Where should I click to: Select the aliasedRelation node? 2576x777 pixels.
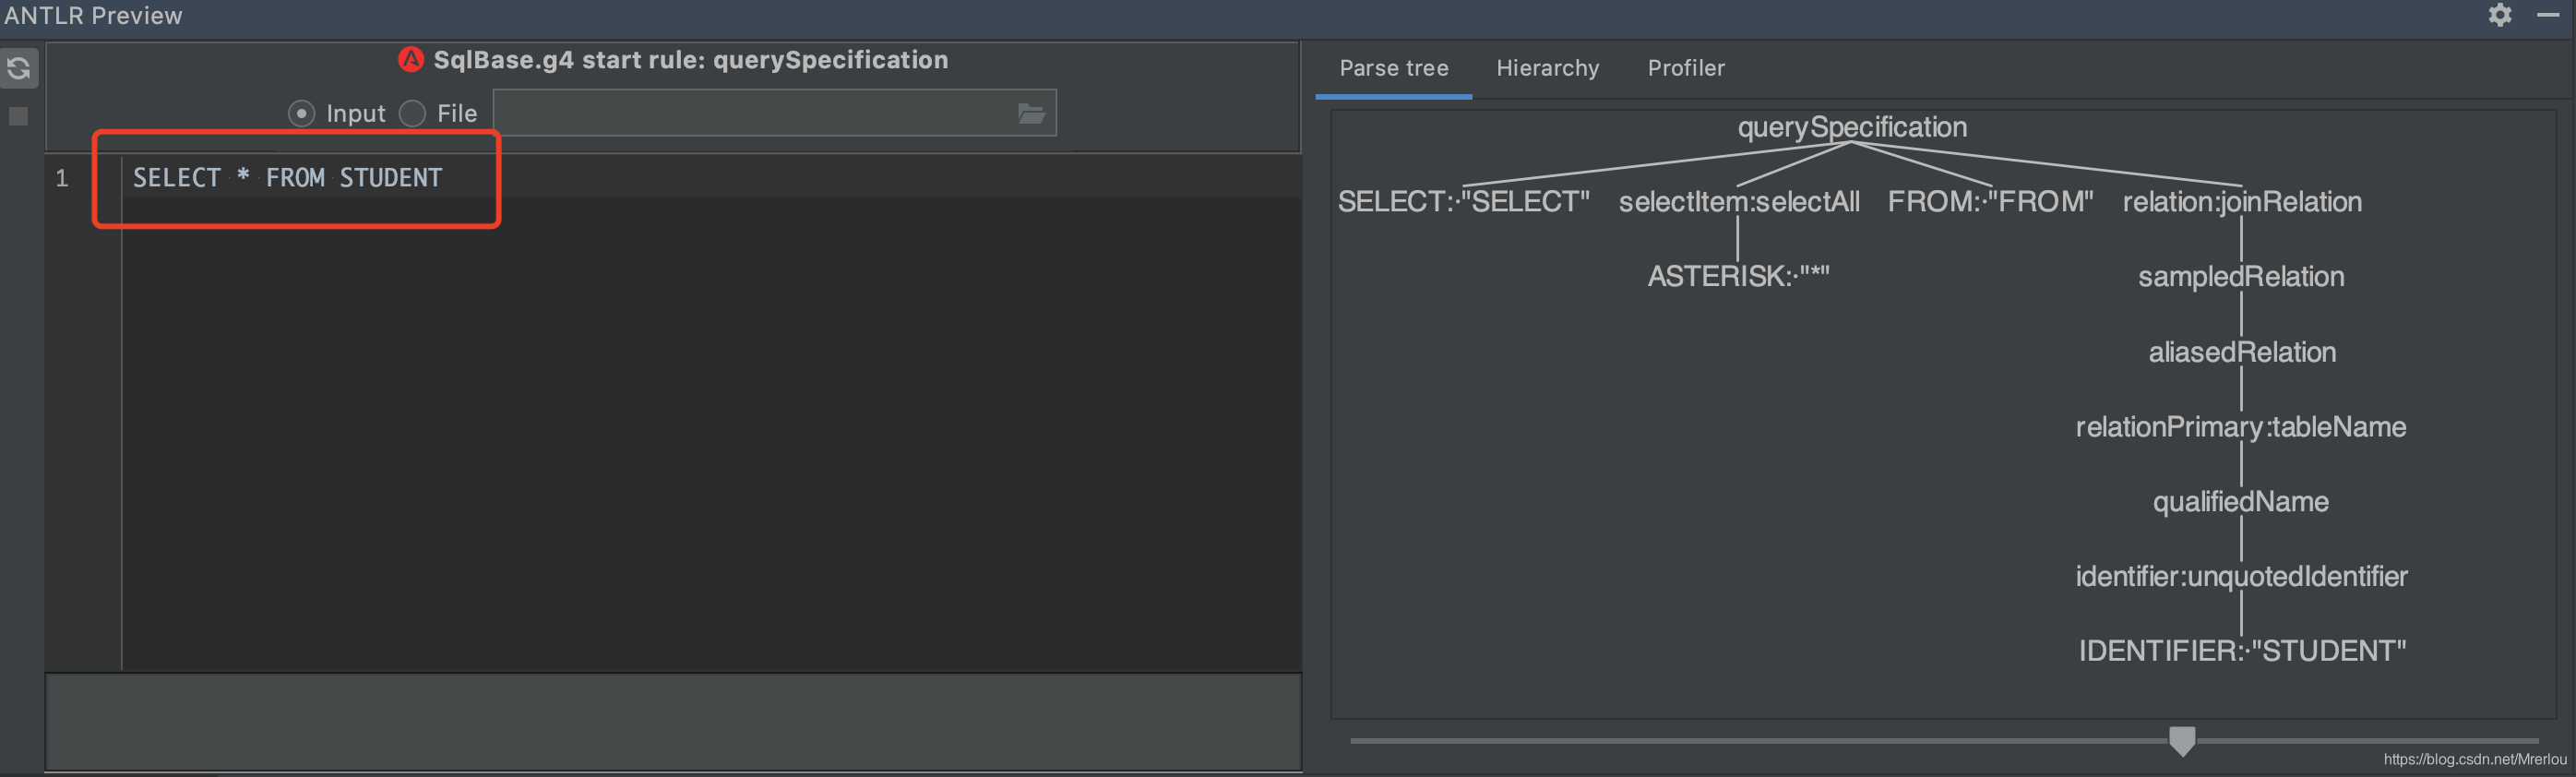tap(2242, 352)
